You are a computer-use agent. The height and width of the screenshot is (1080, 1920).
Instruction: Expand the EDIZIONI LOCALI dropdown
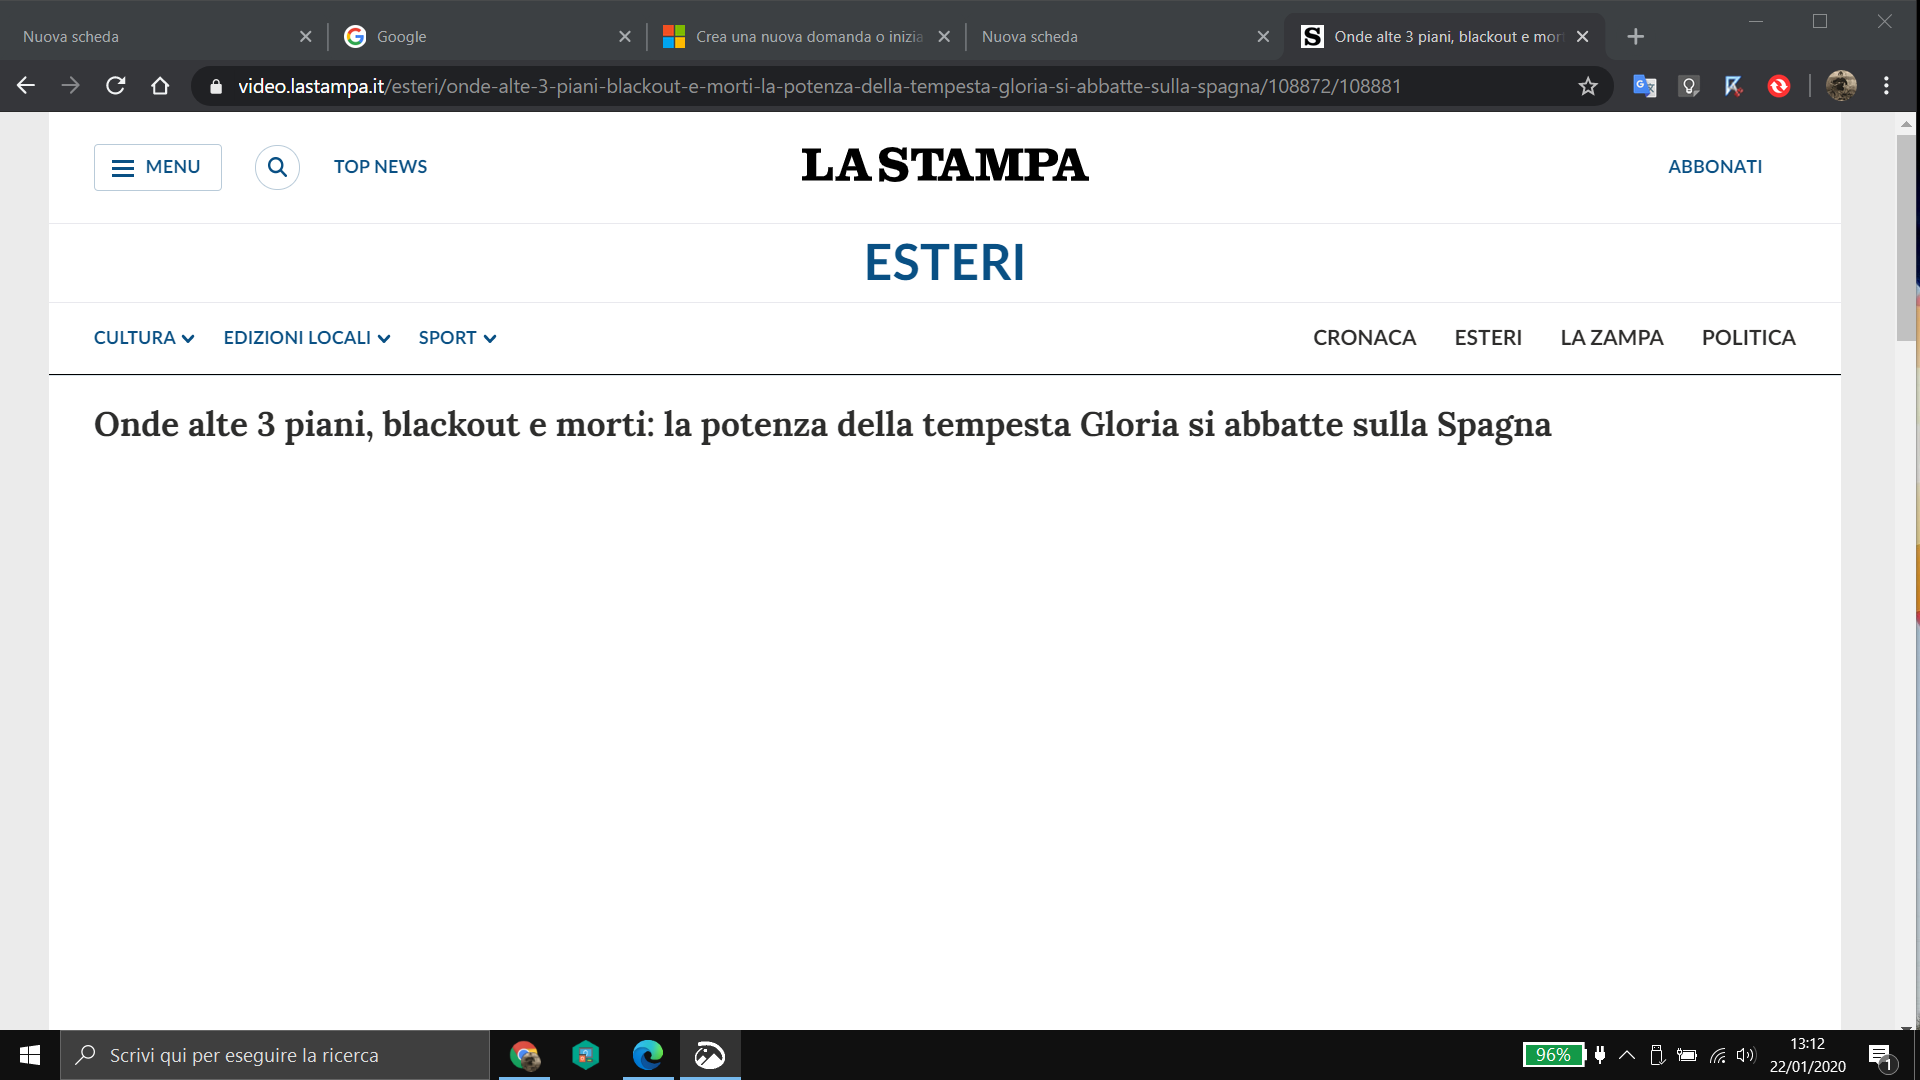[306, 338]
